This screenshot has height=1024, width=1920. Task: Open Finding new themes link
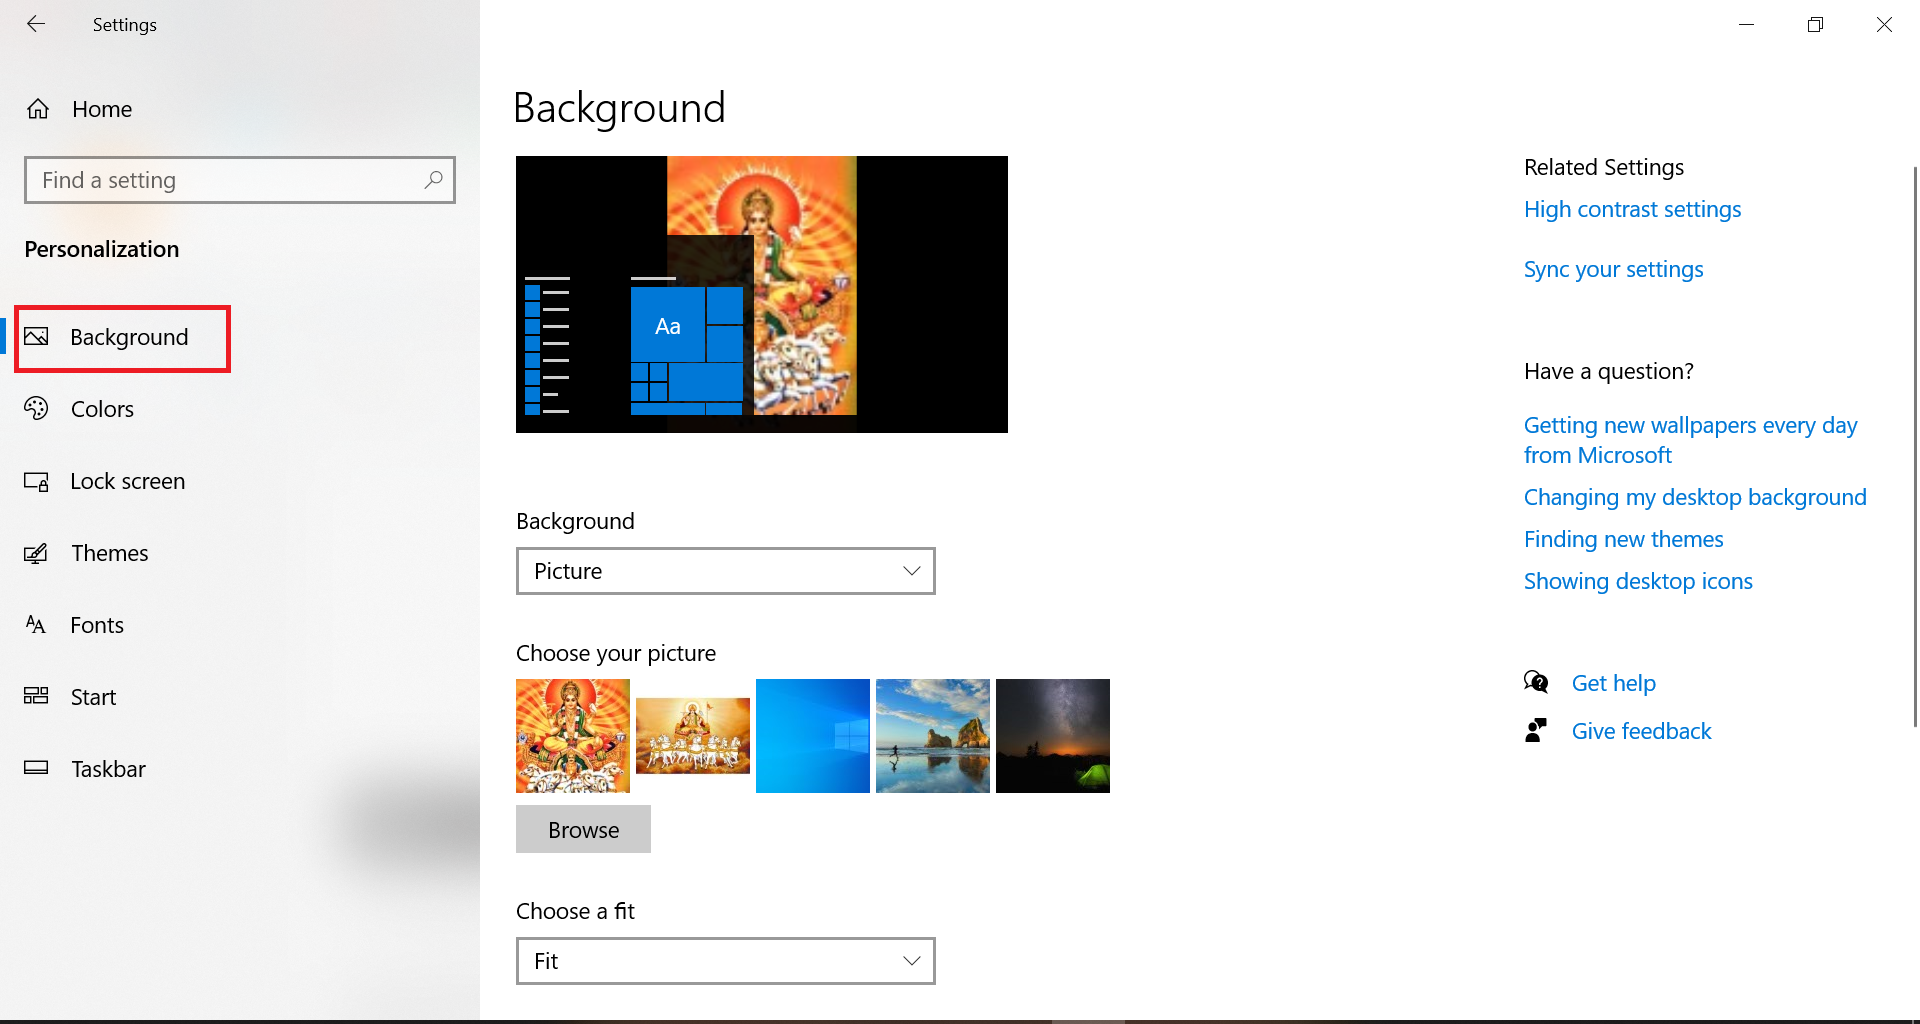click(x=1623, y=539)
